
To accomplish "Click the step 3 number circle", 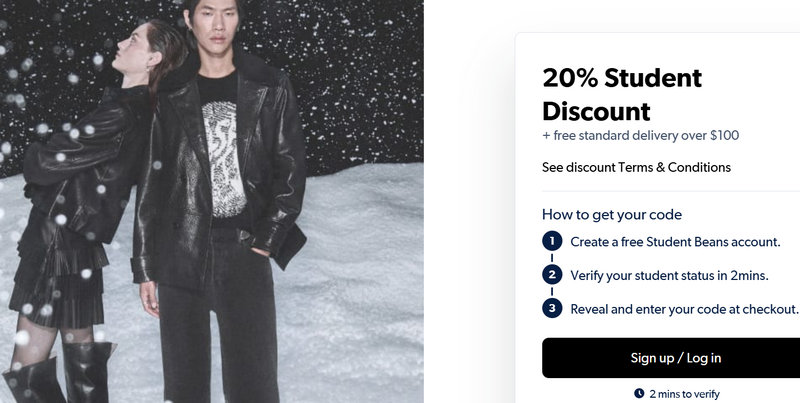I will (552, 308).
